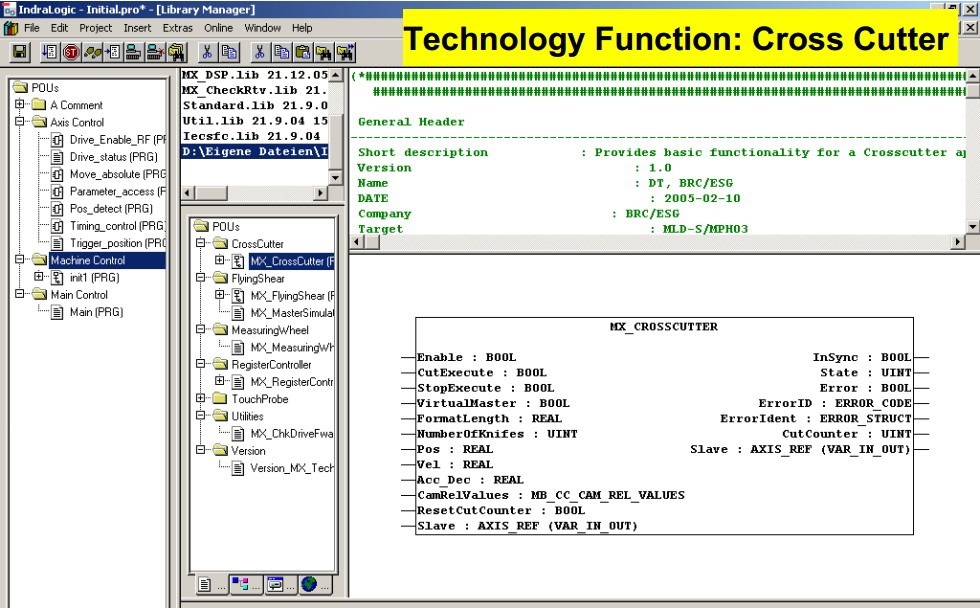Collapse the Main Control folder
The width and height of the screenshot is (980, 608).
19,293
